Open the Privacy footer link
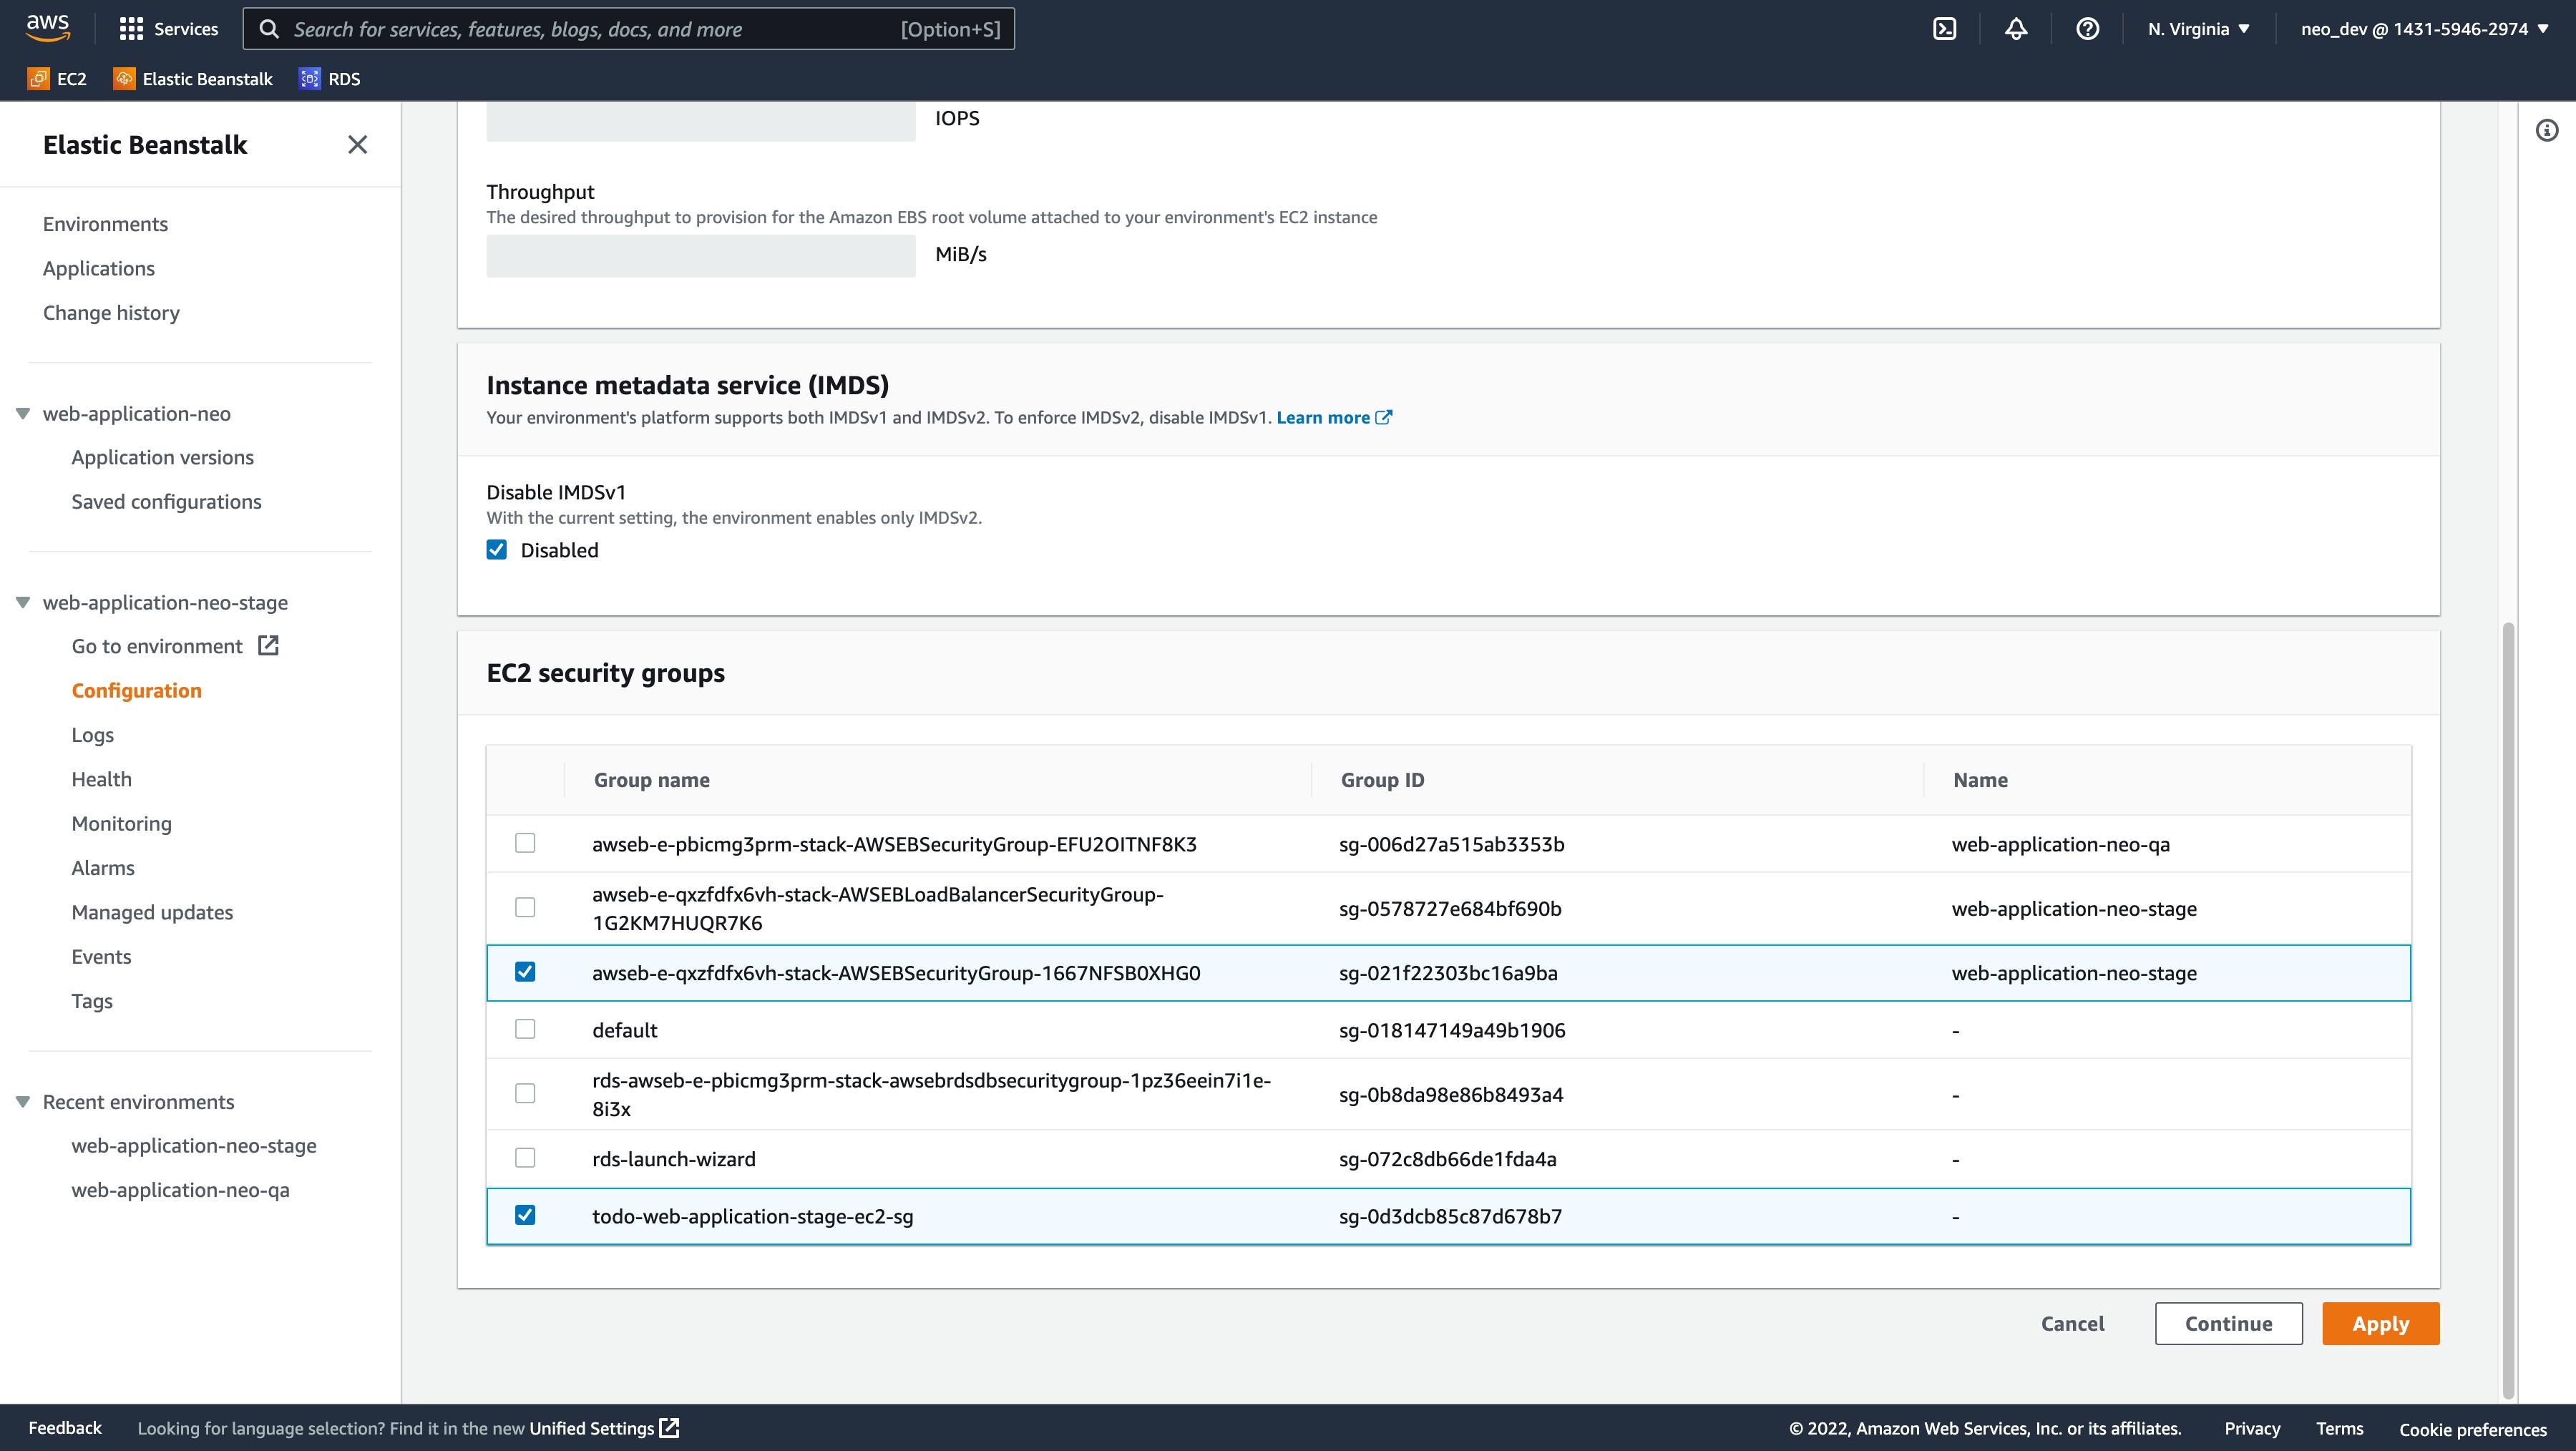2576x1451 pixels. tap(2252, 1428)
